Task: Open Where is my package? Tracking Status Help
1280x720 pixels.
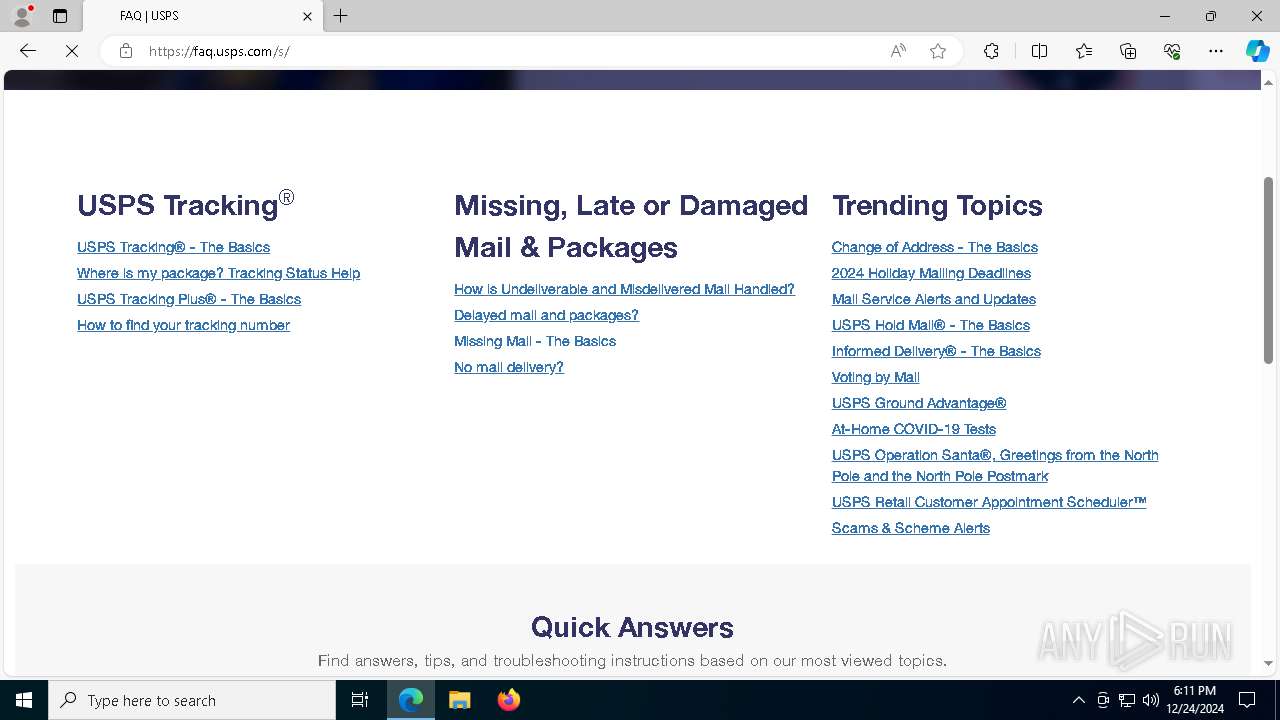Action: click(x=218, y=273)
